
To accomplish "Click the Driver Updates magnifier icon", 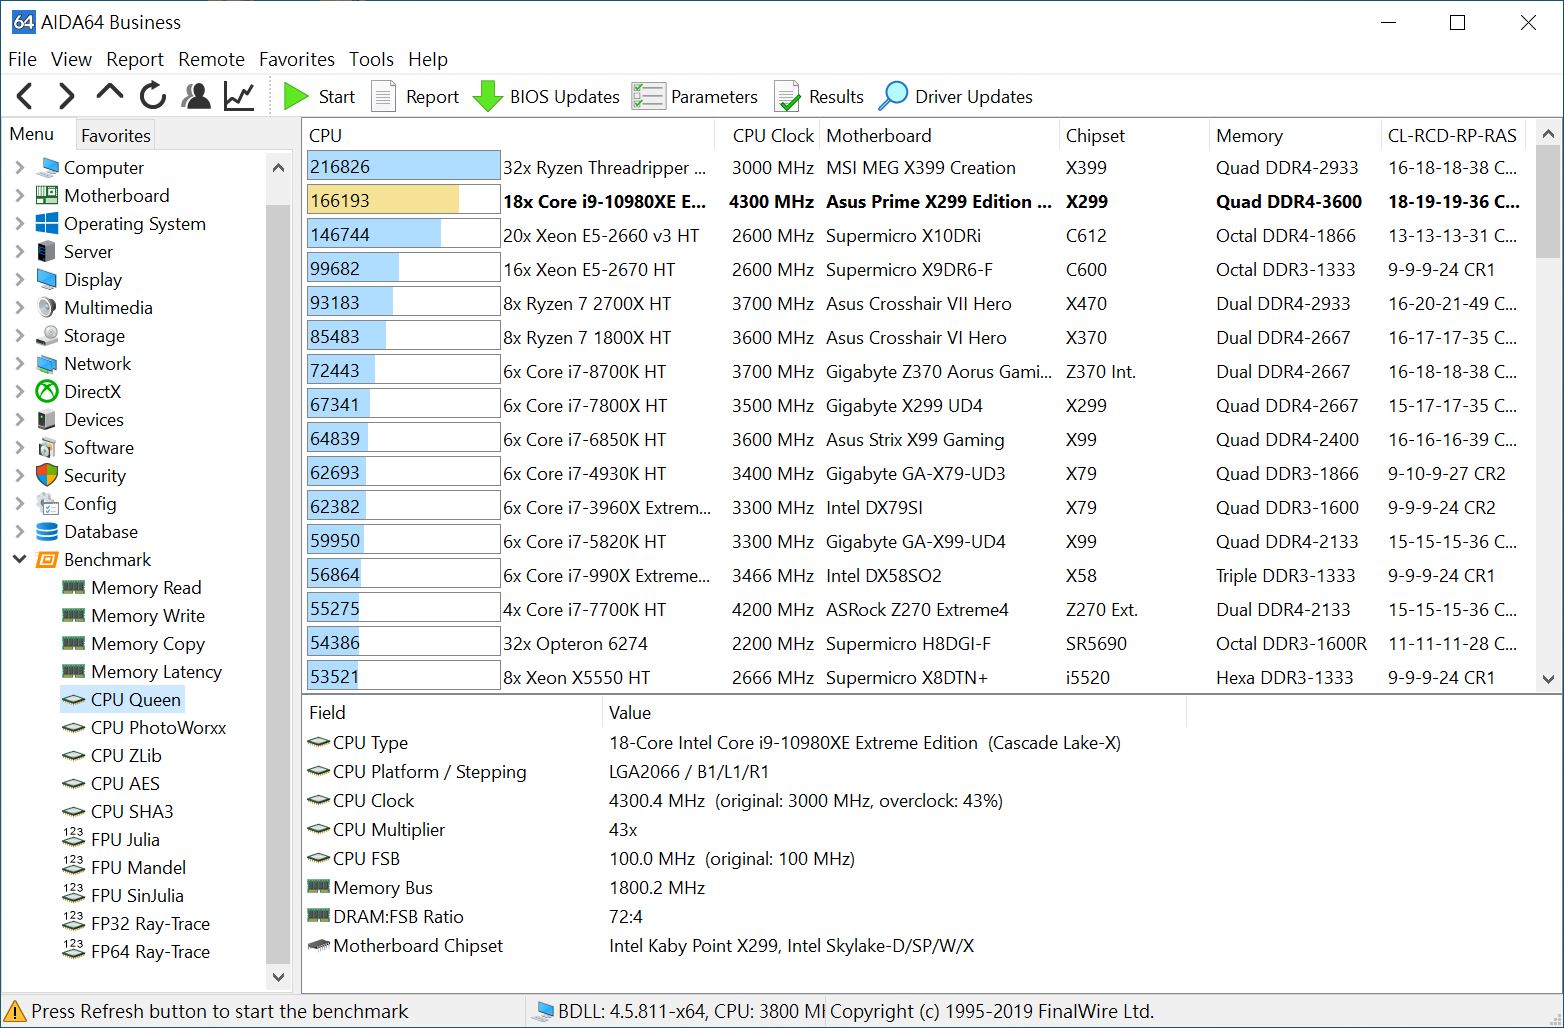I will click(x=893, y=96).
